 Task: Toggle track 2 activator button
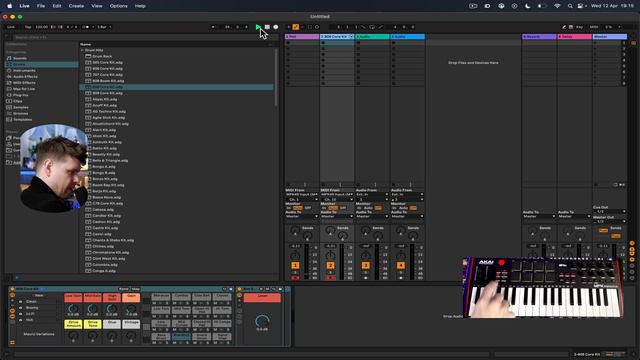point(330,265)
